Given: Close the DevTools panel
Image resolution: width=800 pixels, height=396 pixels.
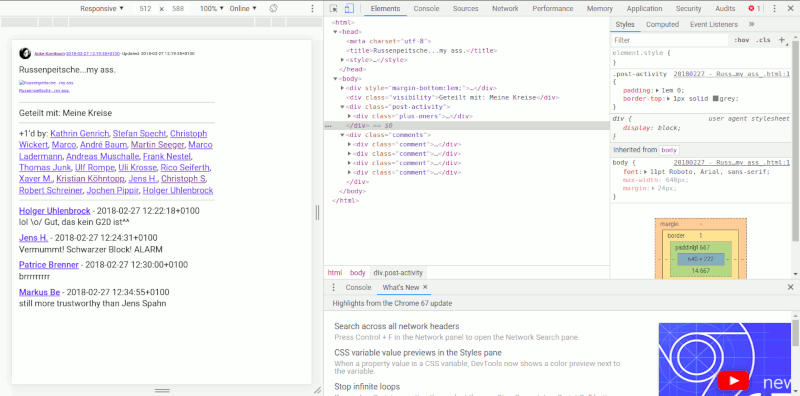Looking at the screenshot, I should pyautogui.click(x=790, y=9).
